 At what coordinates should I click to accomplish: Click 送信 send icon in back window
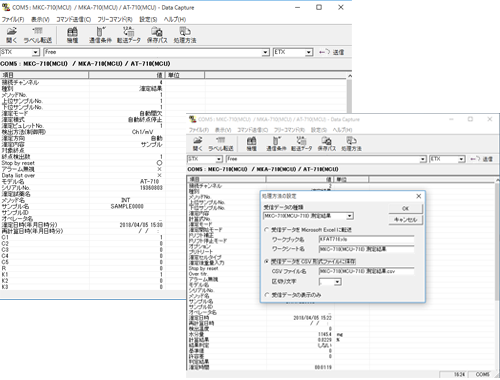[331, 52]
